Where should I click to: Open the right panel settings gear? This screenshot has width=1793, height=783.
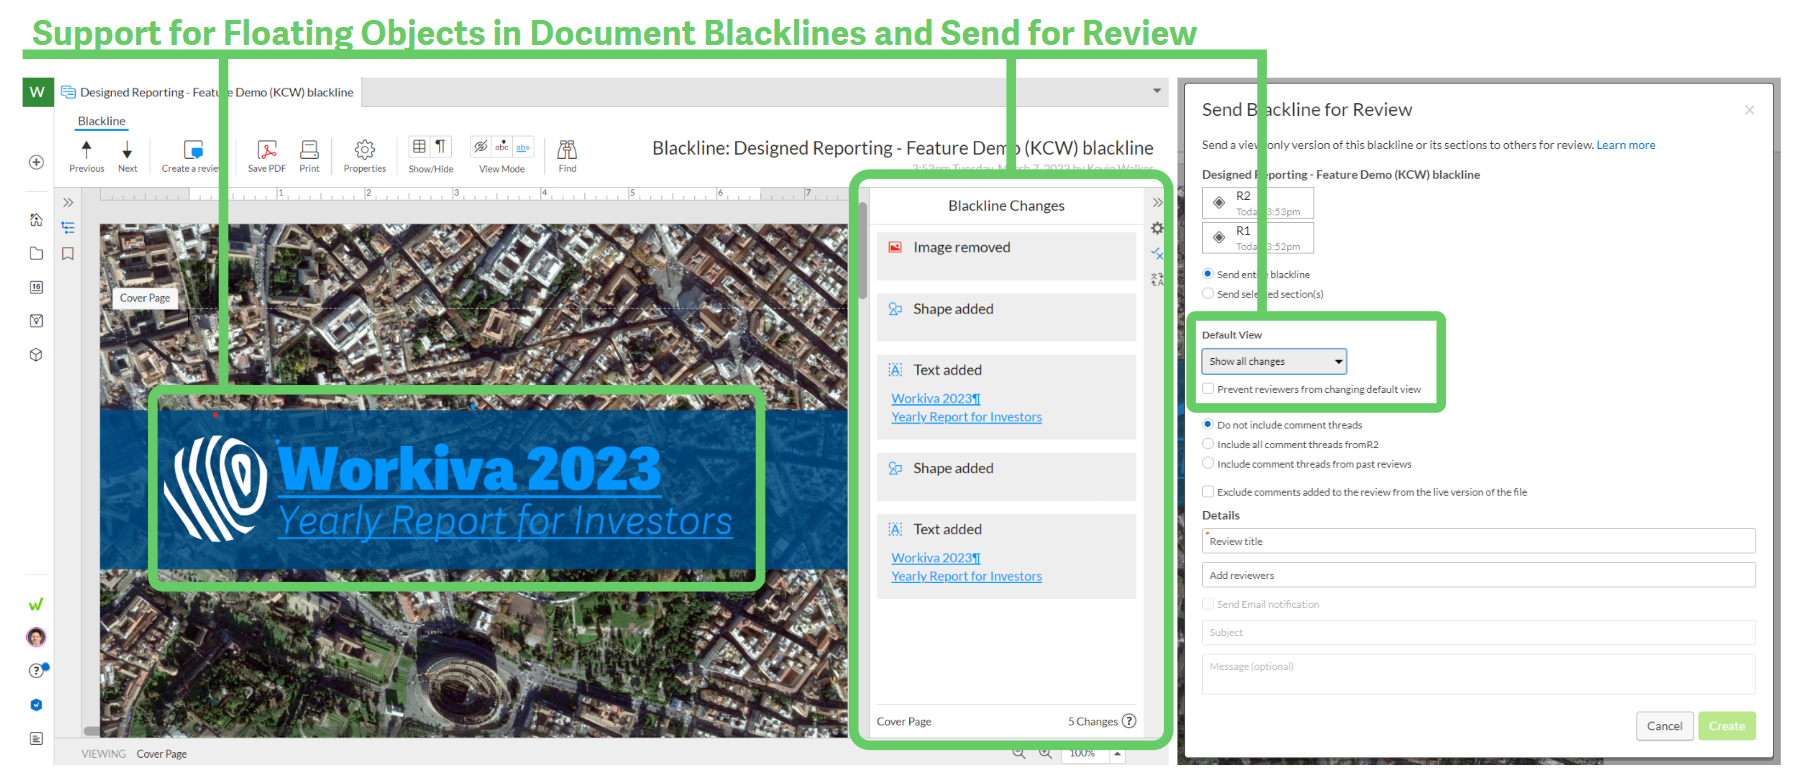tap(1157, 228)
